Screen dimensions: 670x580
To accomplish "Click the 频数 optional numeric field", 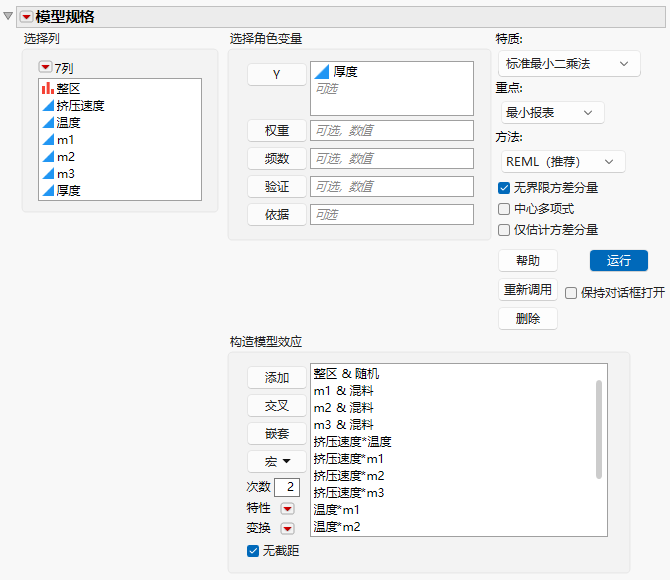I will point(392,159).
